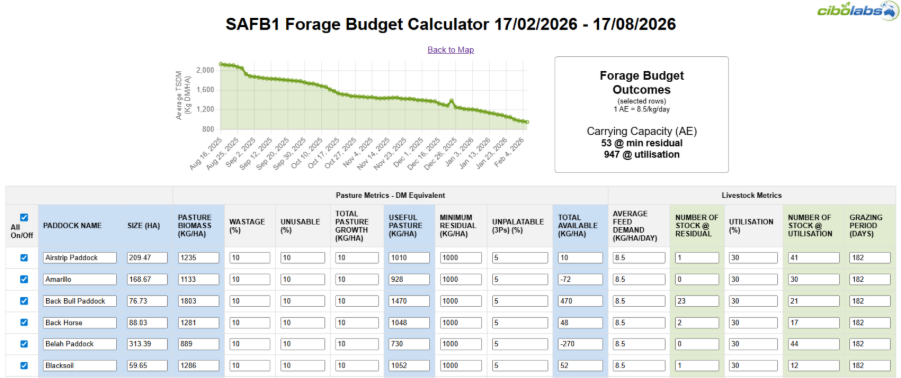Edit Airstrip Paddock minimum residual field
The height and width of the screenshot is (378, 901).
click(x=461, y=258)
